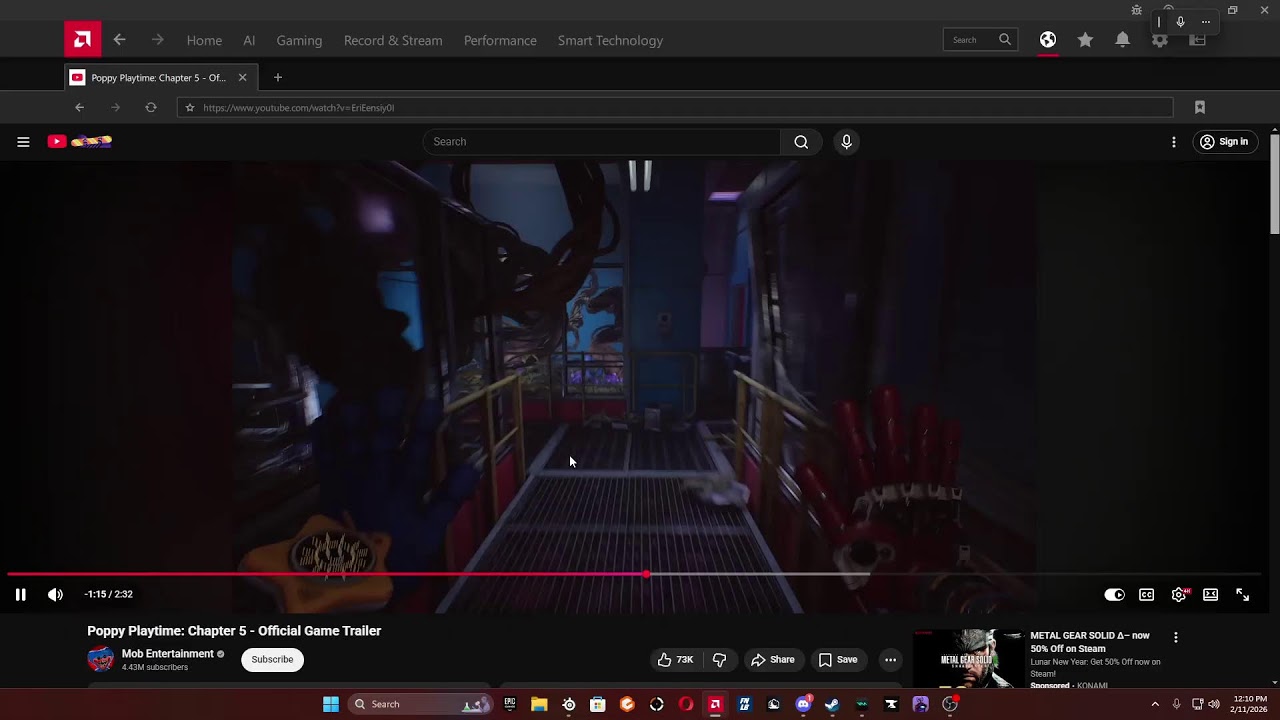
Task: Reload the embedded browser page
Action: coord(151,107)
